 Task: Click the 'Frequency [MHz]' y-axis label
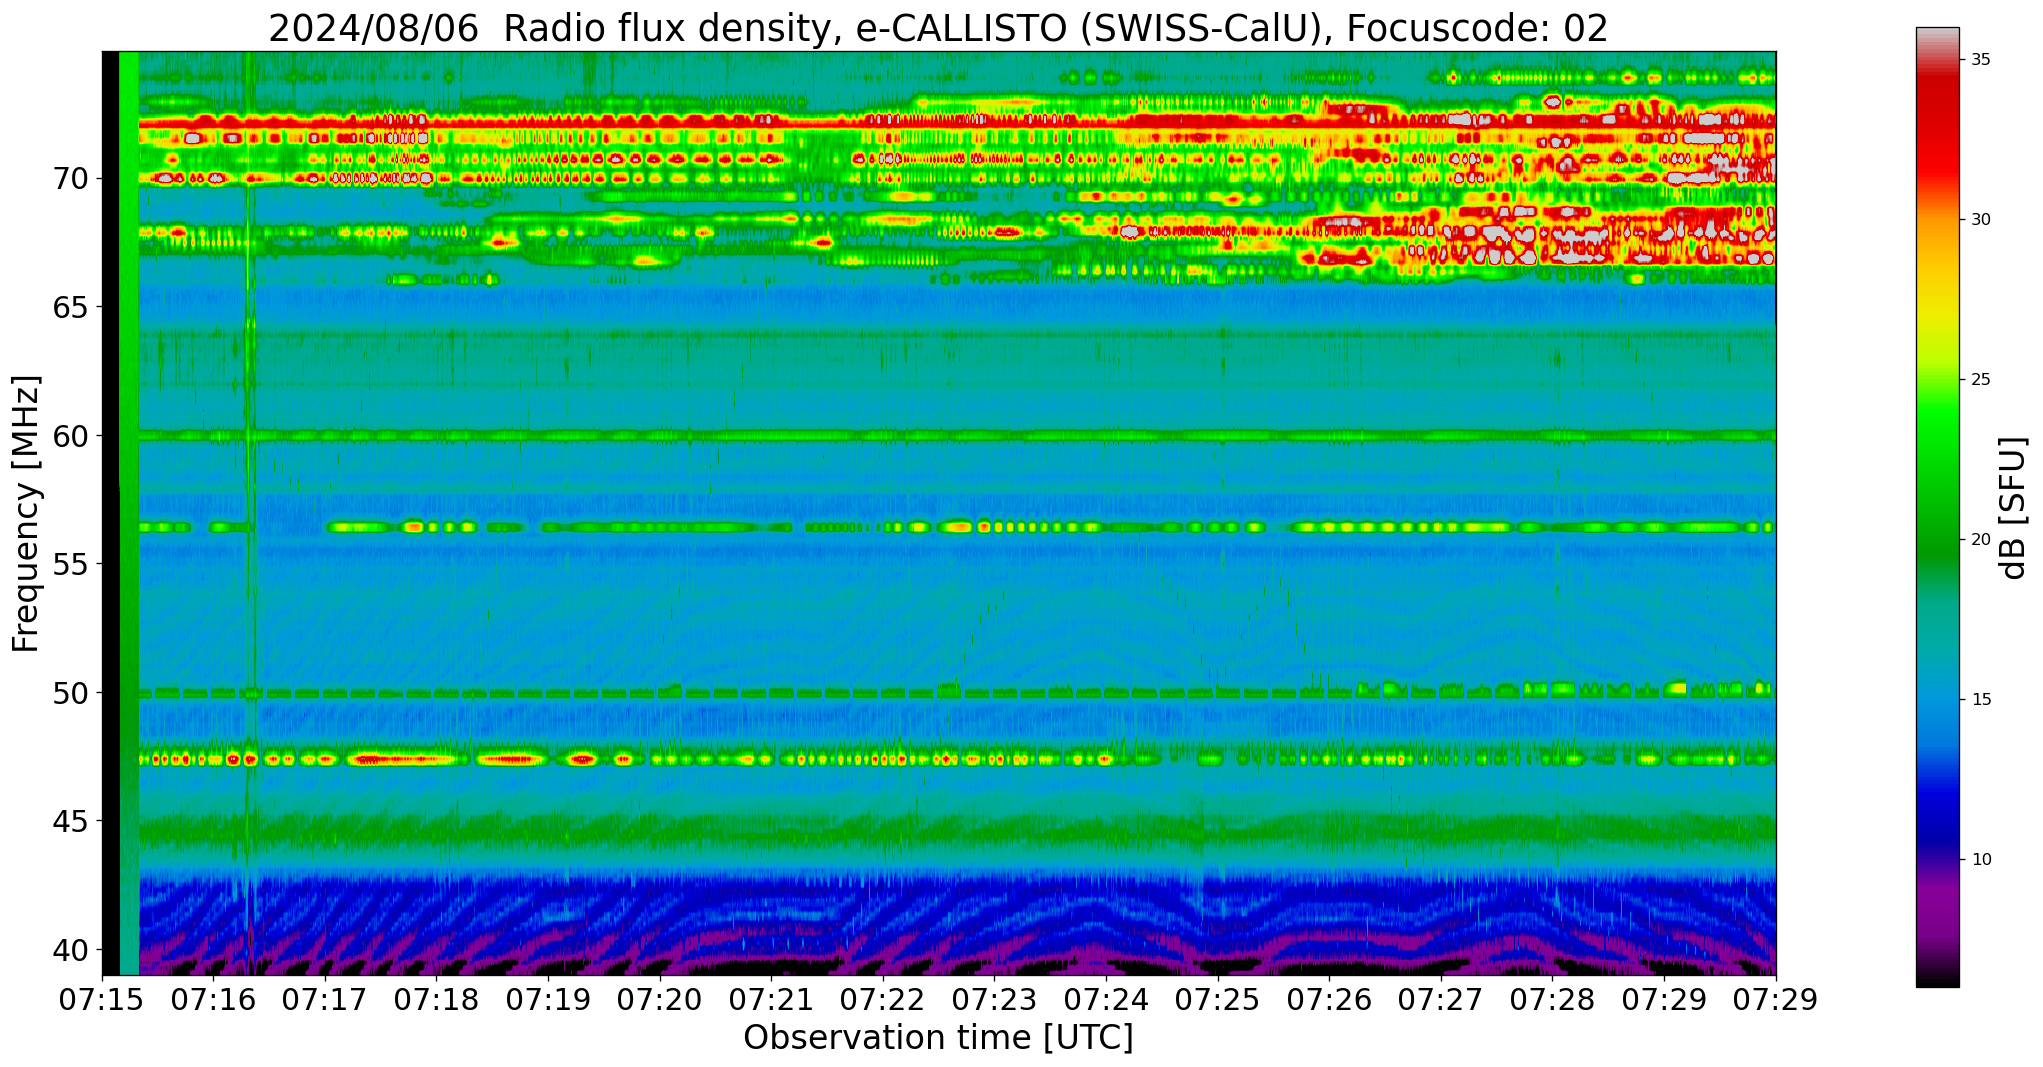[x=26, y=513]
